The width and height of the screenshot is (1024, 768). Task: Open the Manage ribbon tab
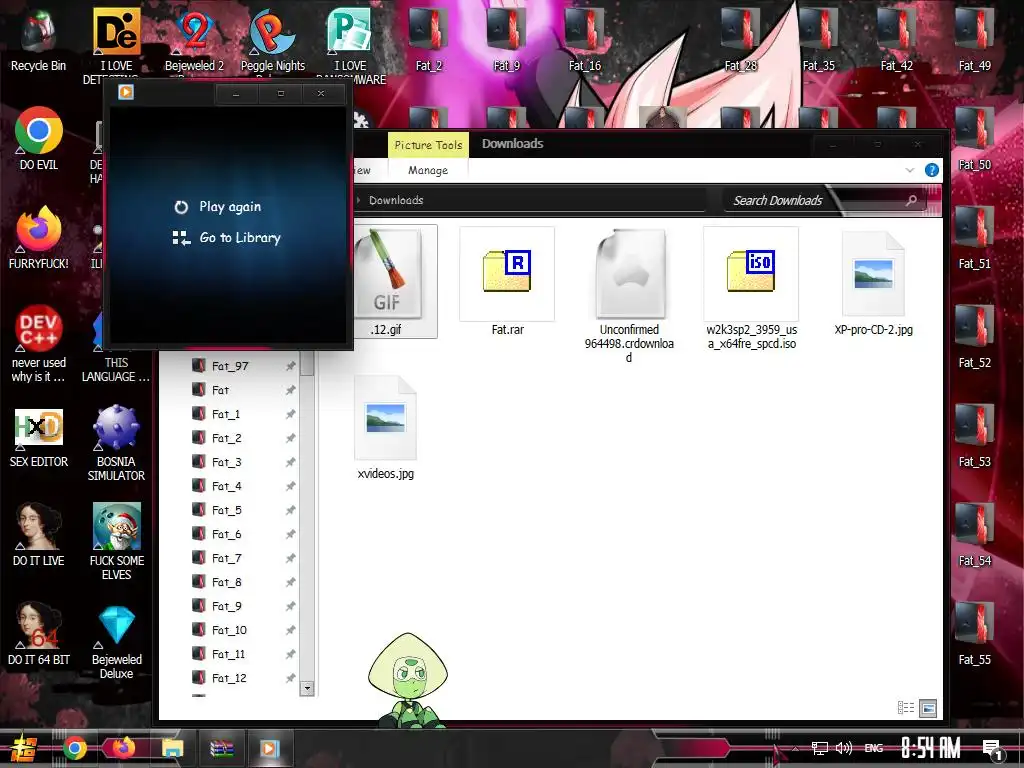(x=428, y=170)
